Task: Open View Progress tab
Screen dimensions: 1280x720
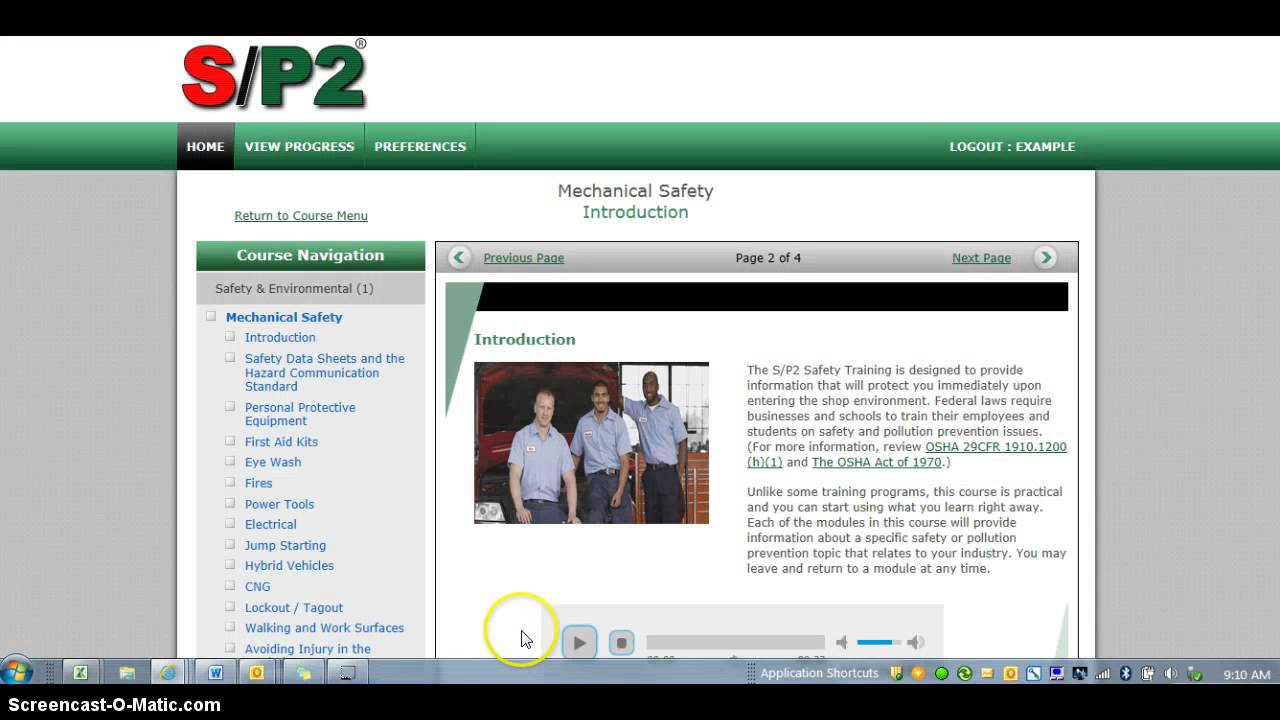Action: click(299, 146)
